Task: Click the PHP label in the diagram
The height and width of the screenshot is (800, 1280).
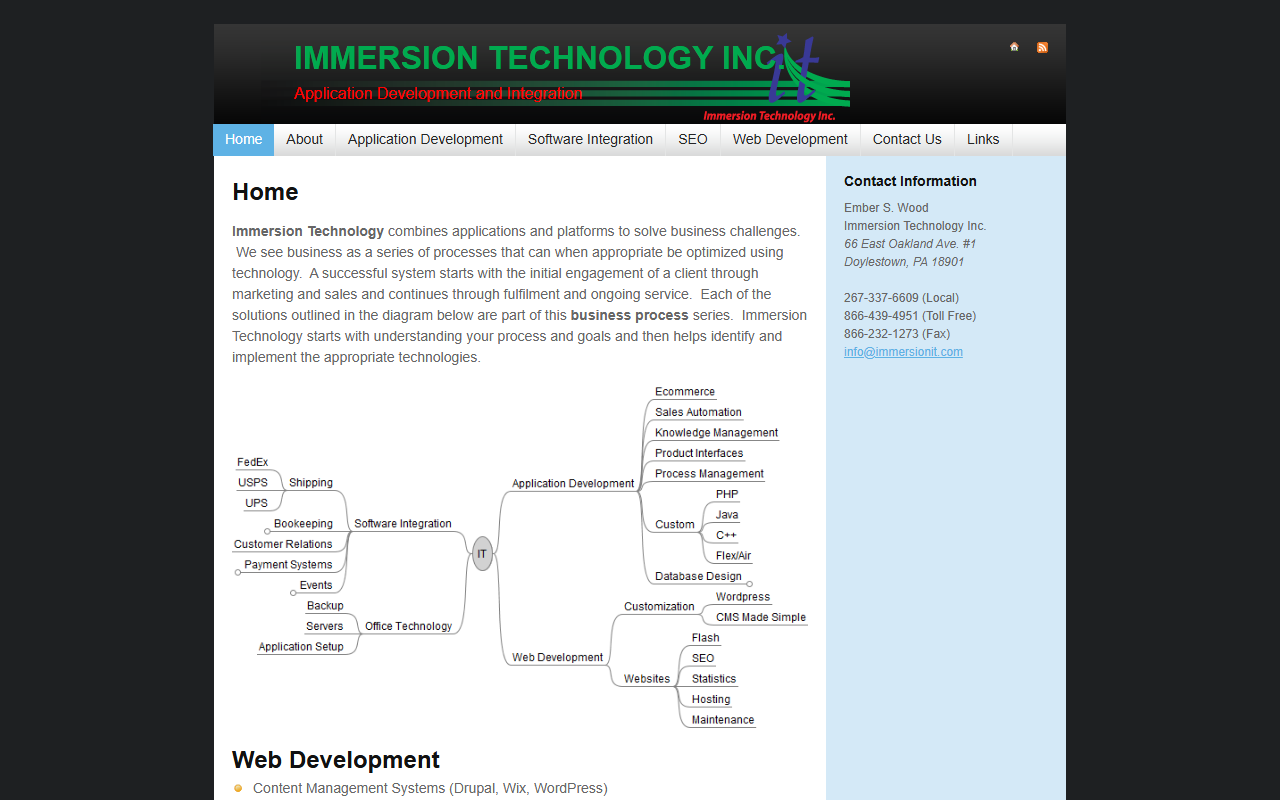Action: coord(727,494)
